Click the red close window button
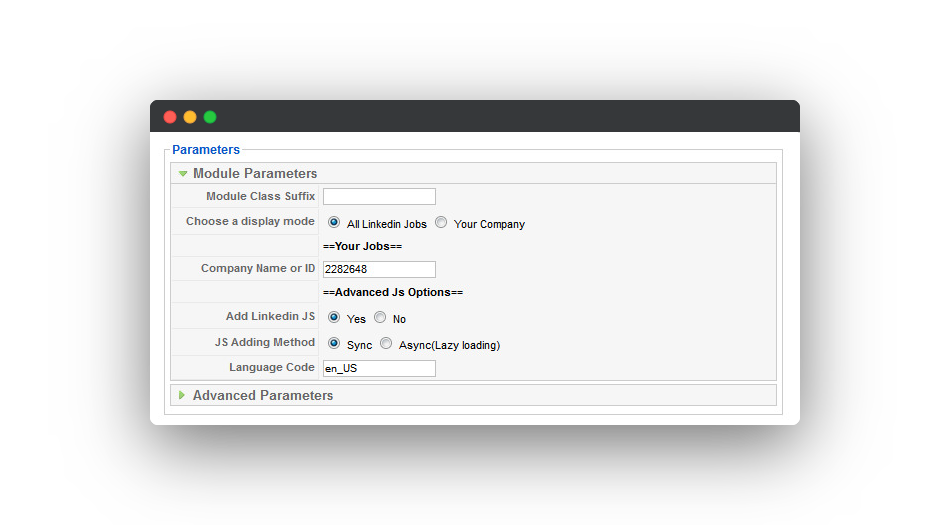Screen dimensions: 950x525 tap(170, 117)
